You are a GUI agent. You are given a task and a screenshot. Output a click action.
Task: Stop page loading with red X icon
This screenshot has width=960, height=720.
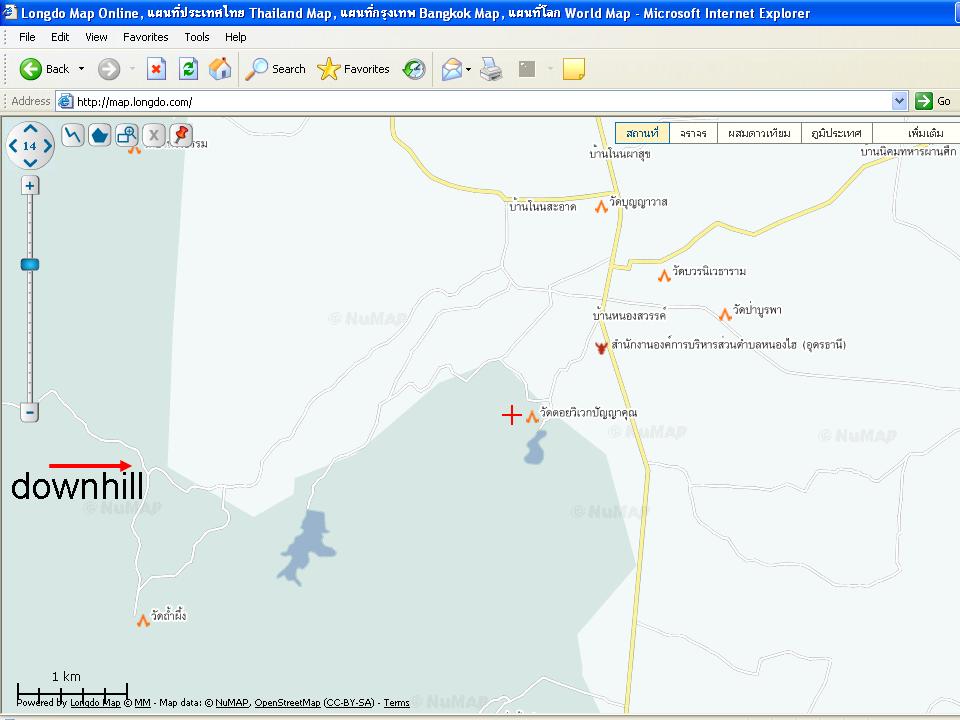(x=157, y=69)
